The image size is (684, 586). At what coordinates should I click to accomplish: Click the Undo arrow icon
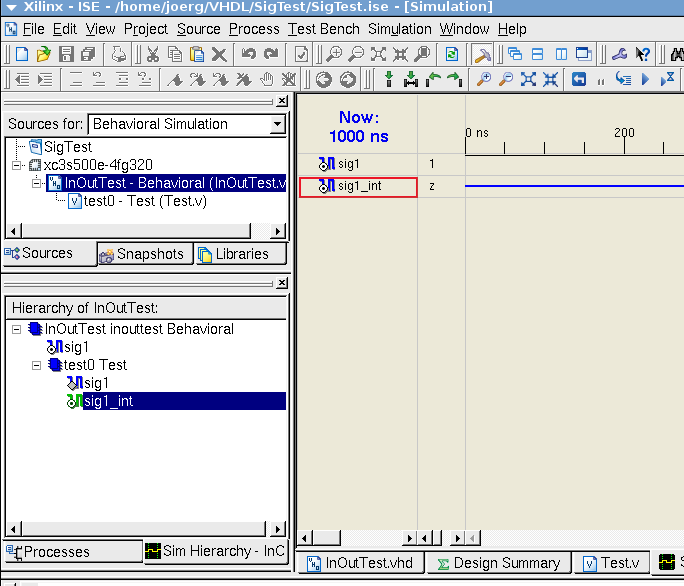click(249, 54)
